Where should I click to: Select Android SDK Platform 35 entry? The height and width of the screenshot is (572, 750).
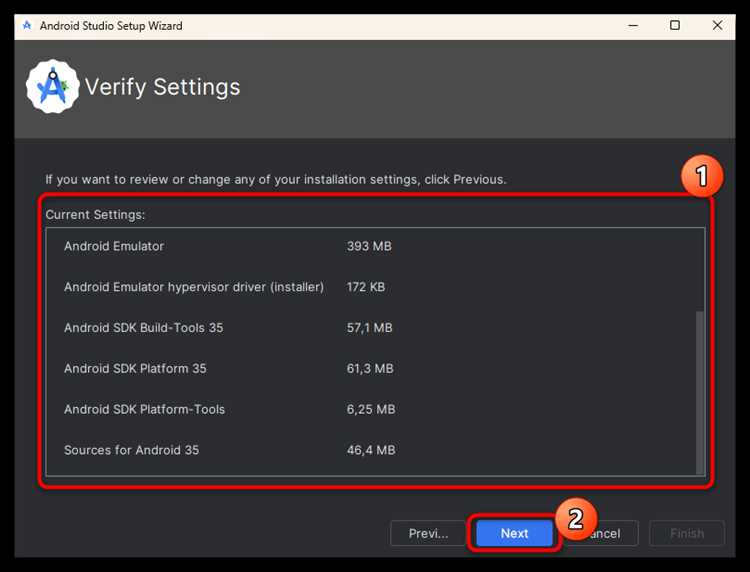pyautogui.click(x=375, y=368)
